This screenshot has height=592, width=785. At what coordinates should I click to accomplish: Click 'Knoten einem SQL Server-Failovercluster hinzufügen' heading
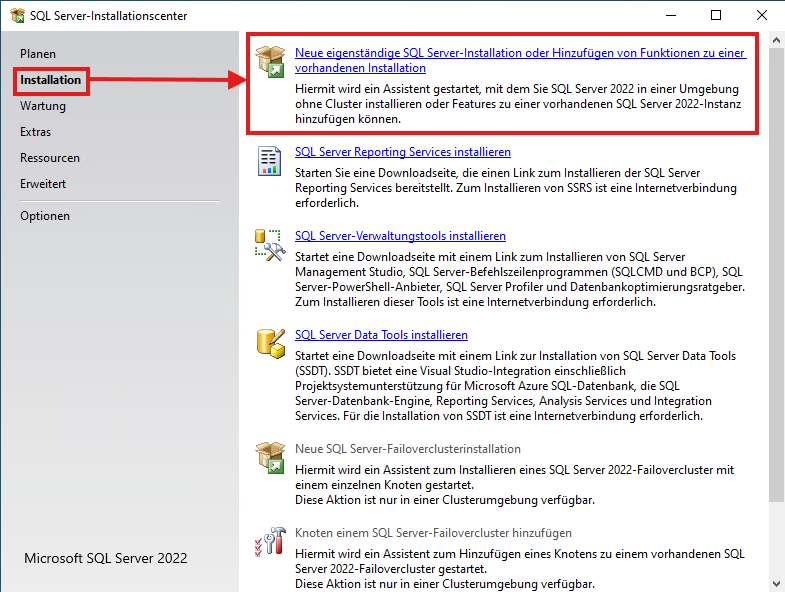click(434, 533)
